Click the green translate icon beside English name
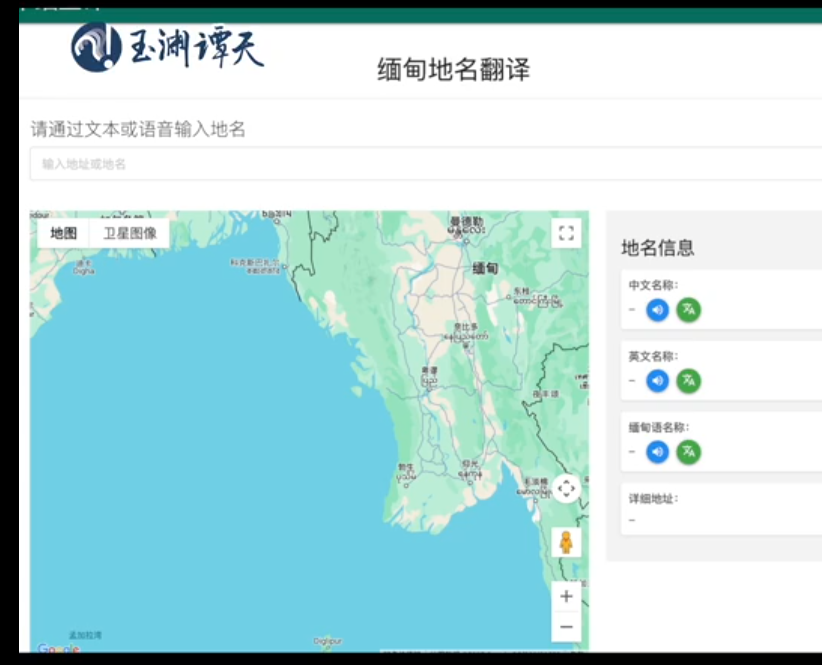The width and height of the screenshot is (822, 665). coord(686,380)
